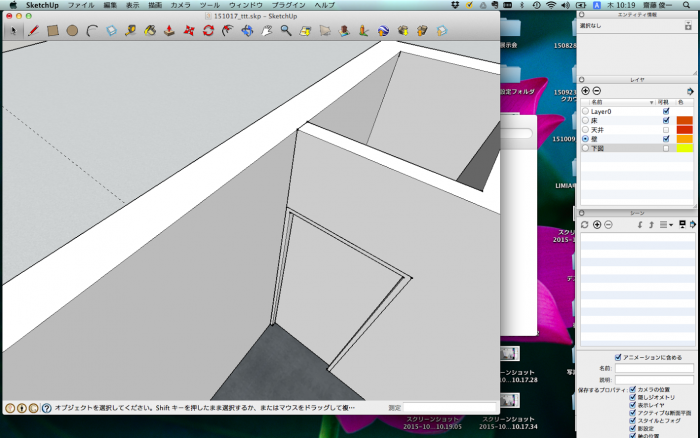Activate the Circle drawing tool
This screenshot has width=700, height=438.
click(72, 31)
